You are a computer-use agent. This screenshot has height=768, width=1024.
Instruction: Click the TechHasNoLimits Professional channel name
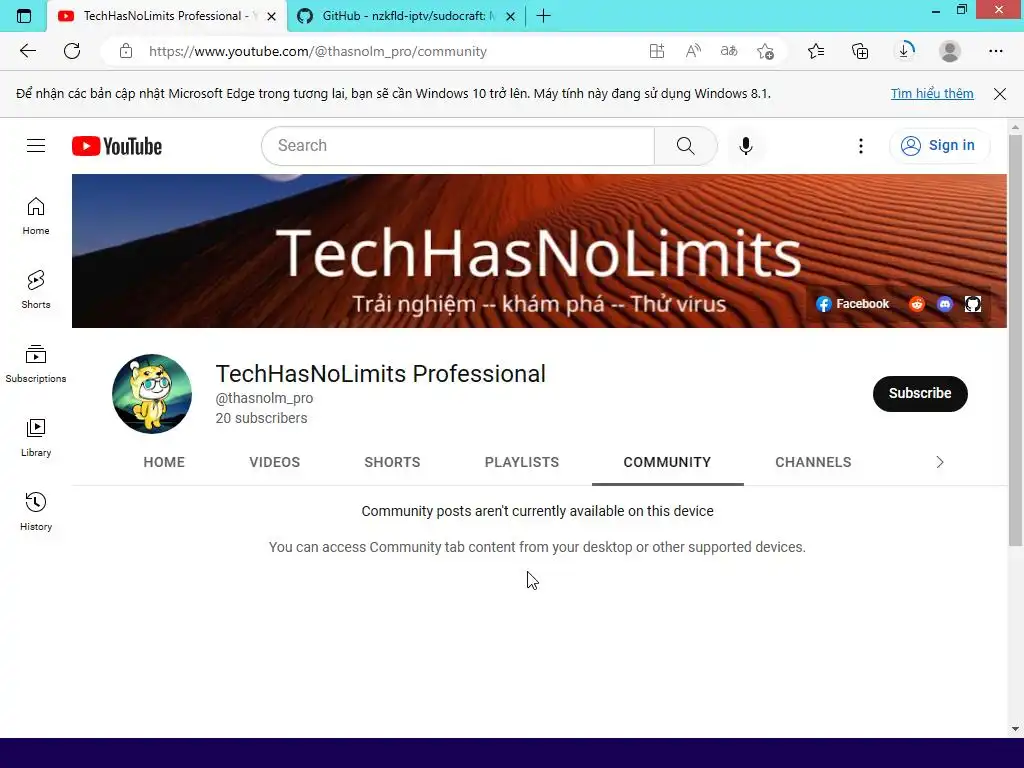coord(380,374)
